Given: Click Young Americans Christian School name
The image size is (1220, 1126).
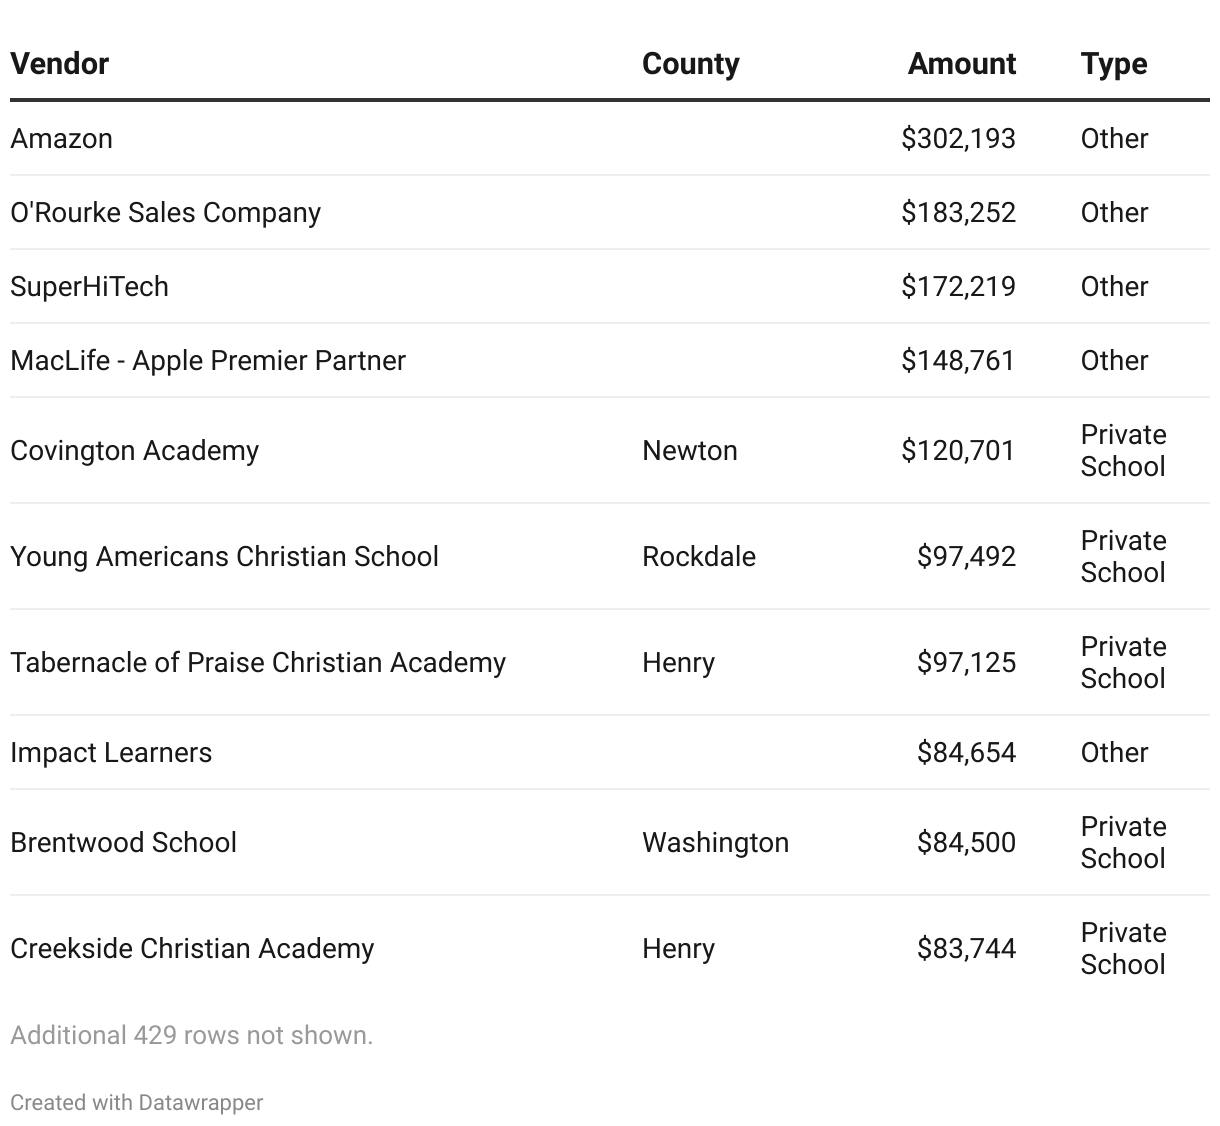Looking at the screenshot, I should click(x=225, y=557).
